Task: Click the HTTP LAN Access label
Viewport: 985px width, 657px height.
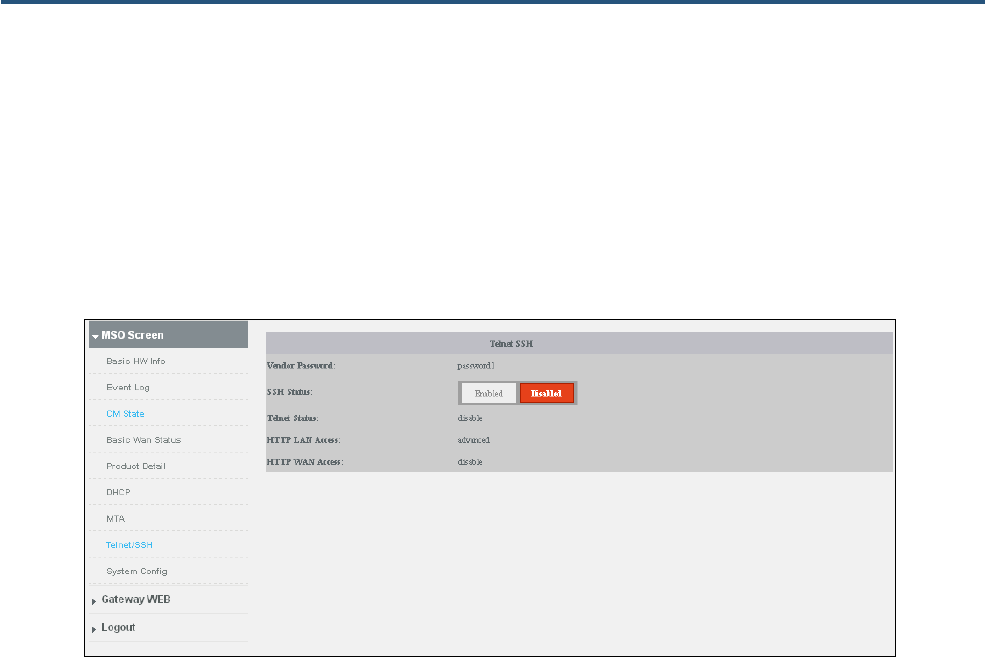Action: pos(303,440)
